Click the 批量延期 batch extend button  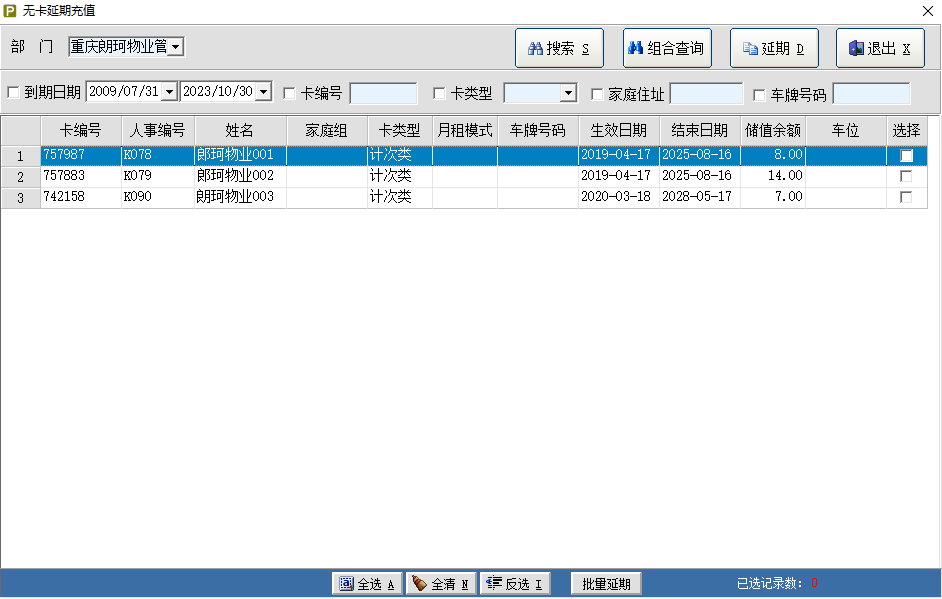tap(606, 584)
